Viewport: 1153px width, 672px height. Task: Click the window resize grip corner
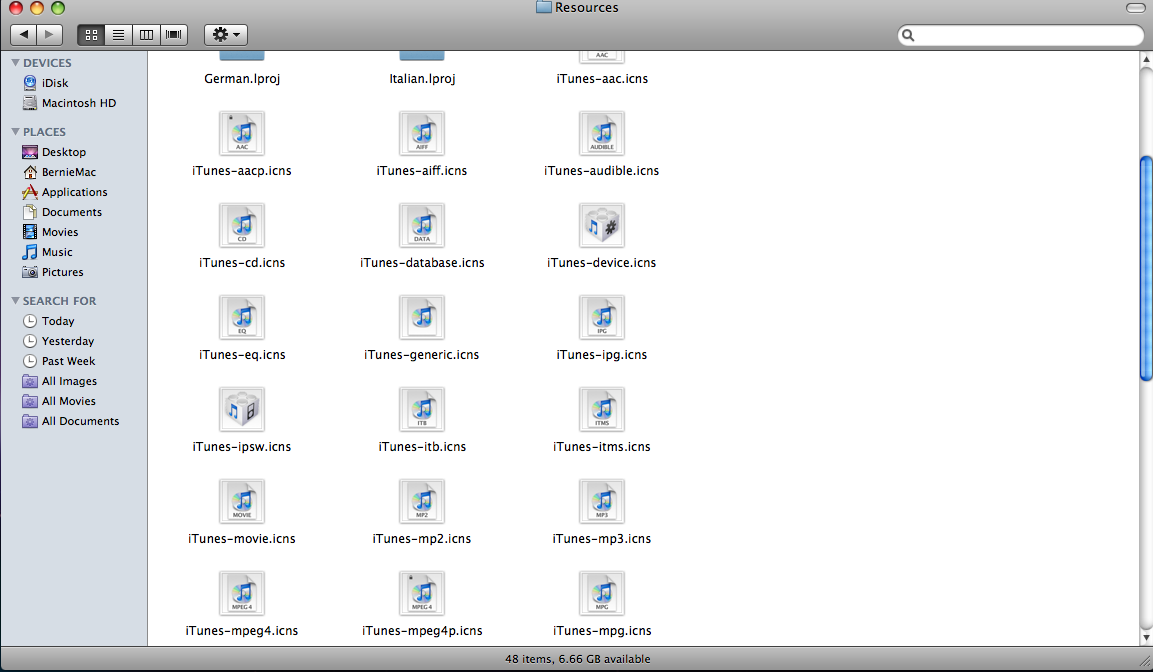(1145, 660)
